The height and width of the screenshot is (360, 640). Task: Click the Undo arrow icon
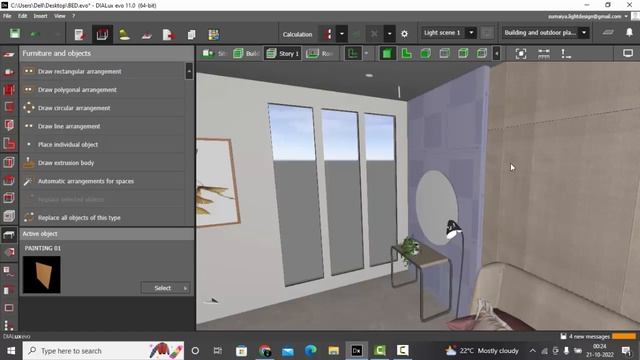(35, 34)
